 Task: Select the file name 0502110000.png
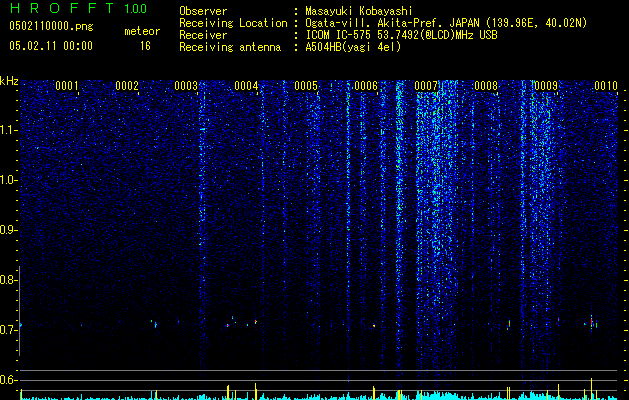tap(51, 27)
